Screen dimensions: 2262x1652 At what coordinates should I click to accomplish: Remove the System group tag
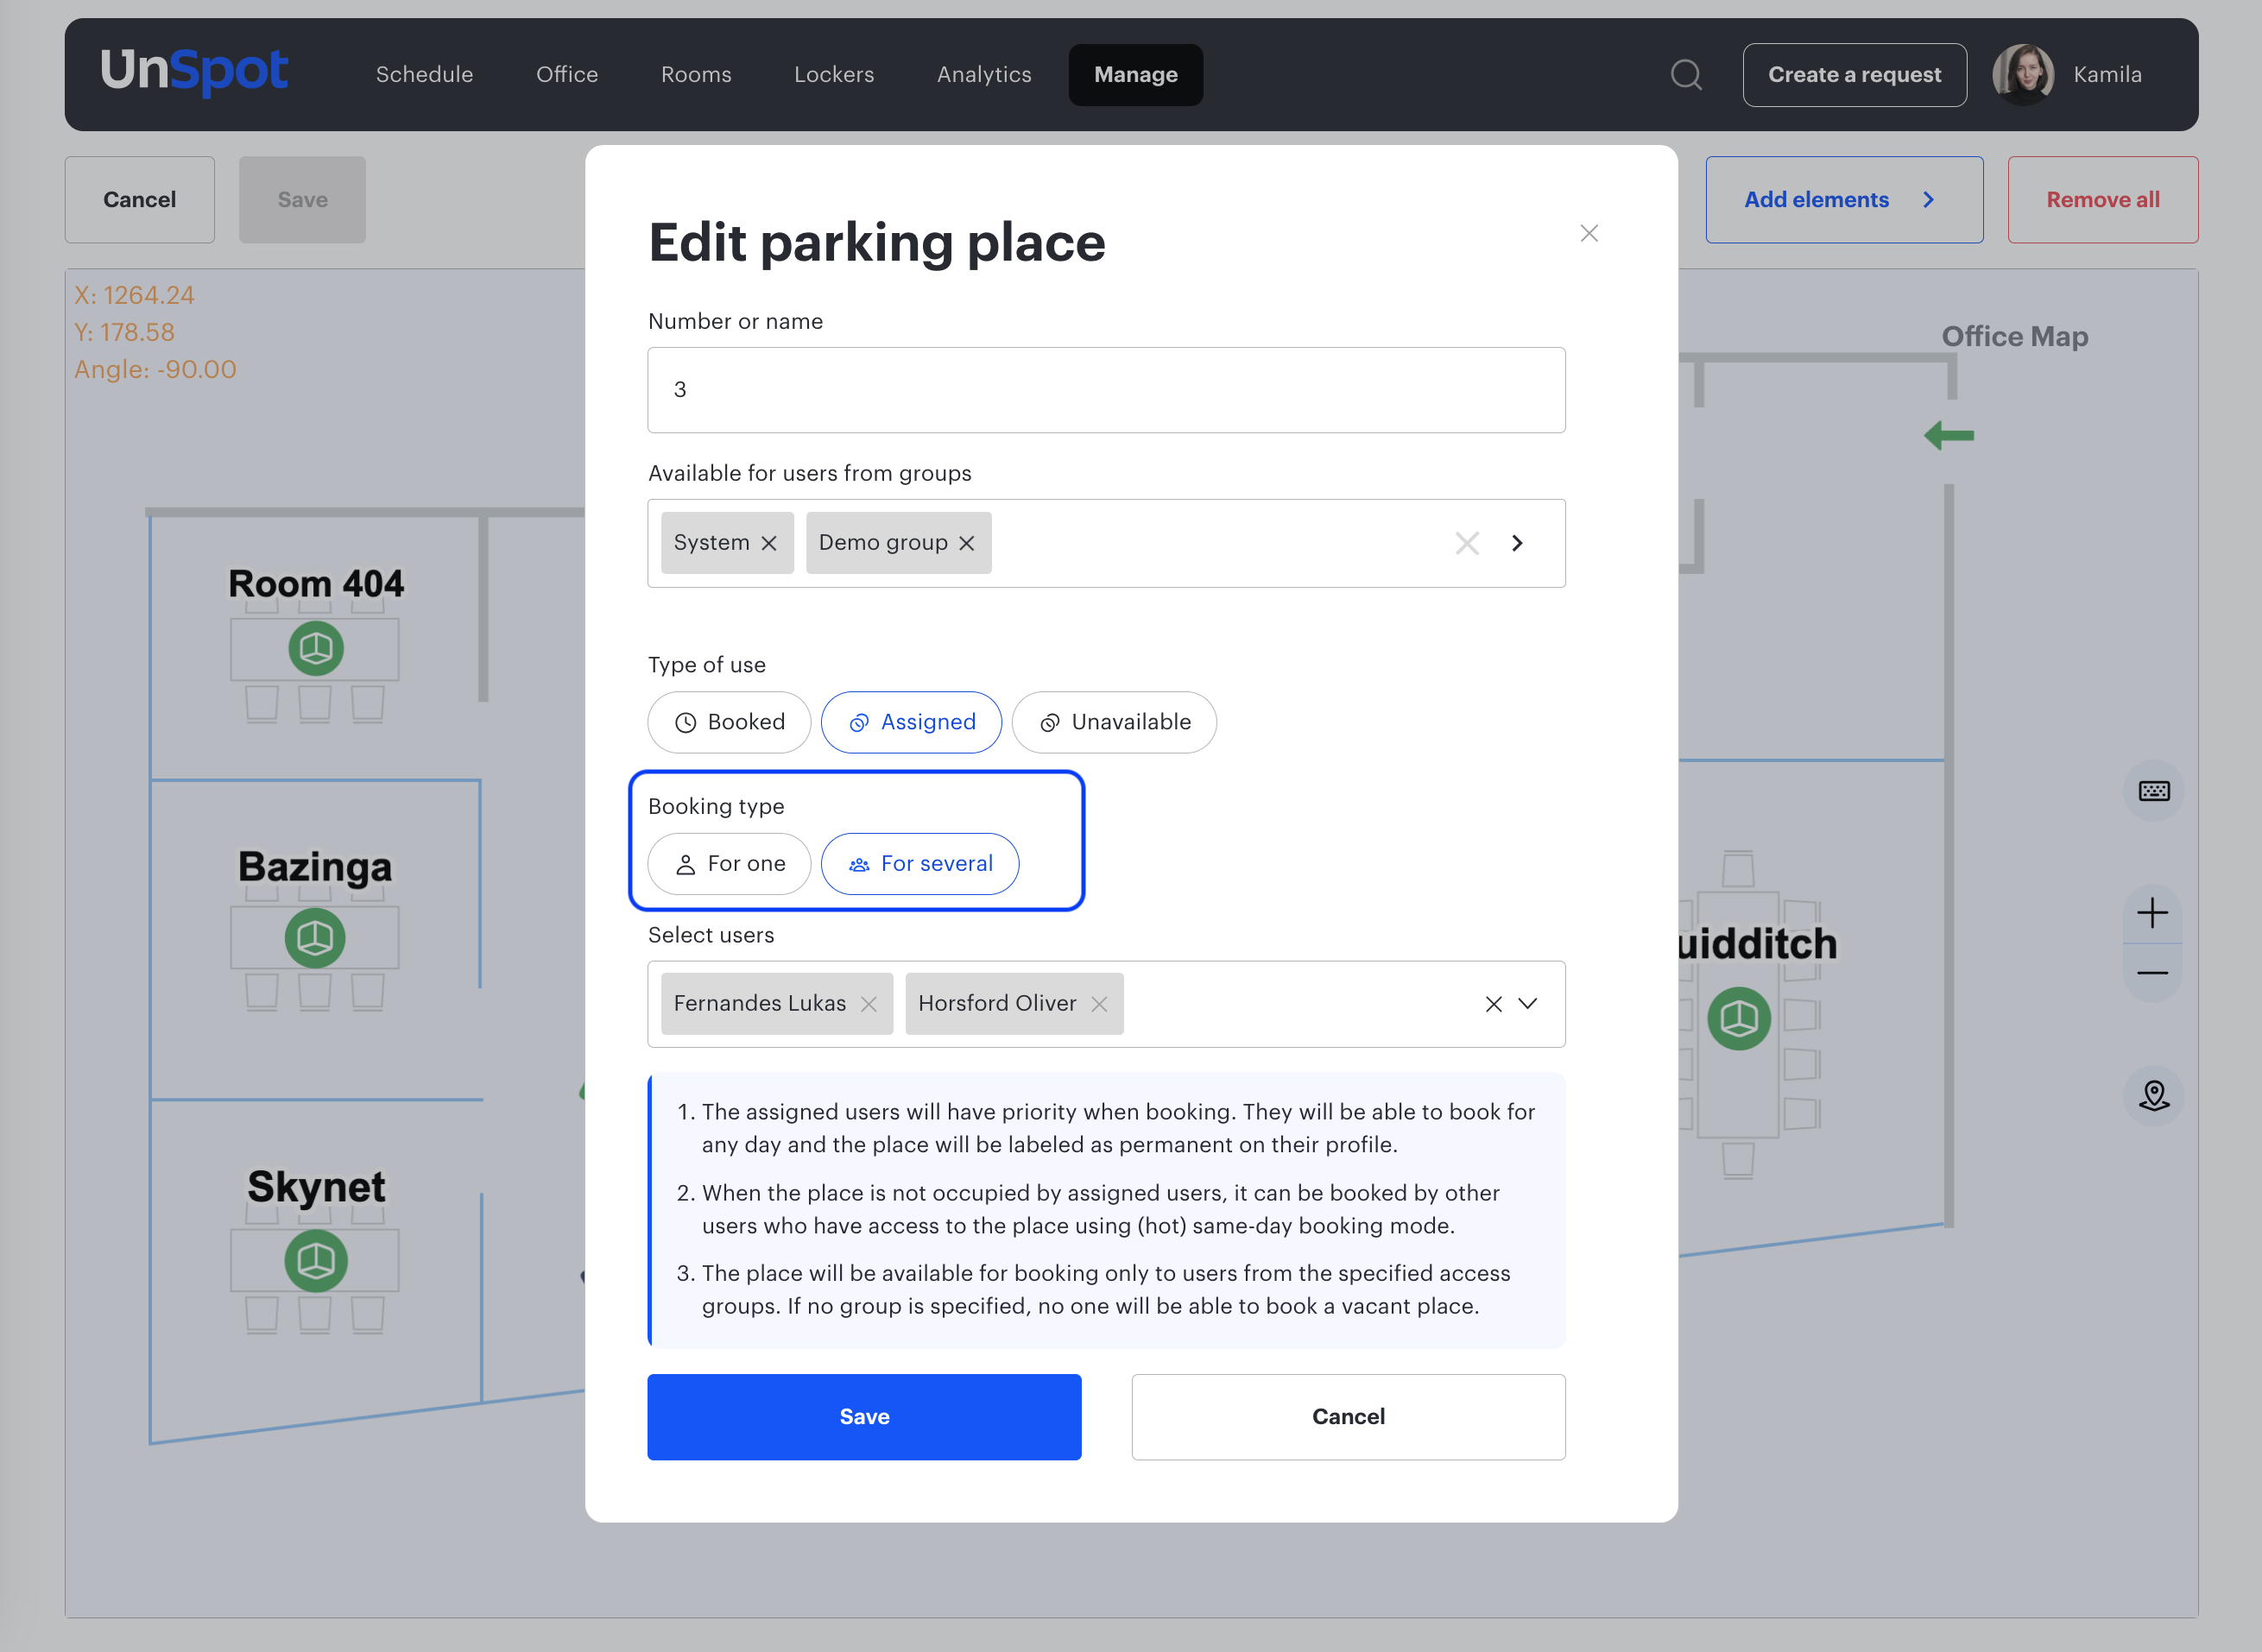pos(769,543)
